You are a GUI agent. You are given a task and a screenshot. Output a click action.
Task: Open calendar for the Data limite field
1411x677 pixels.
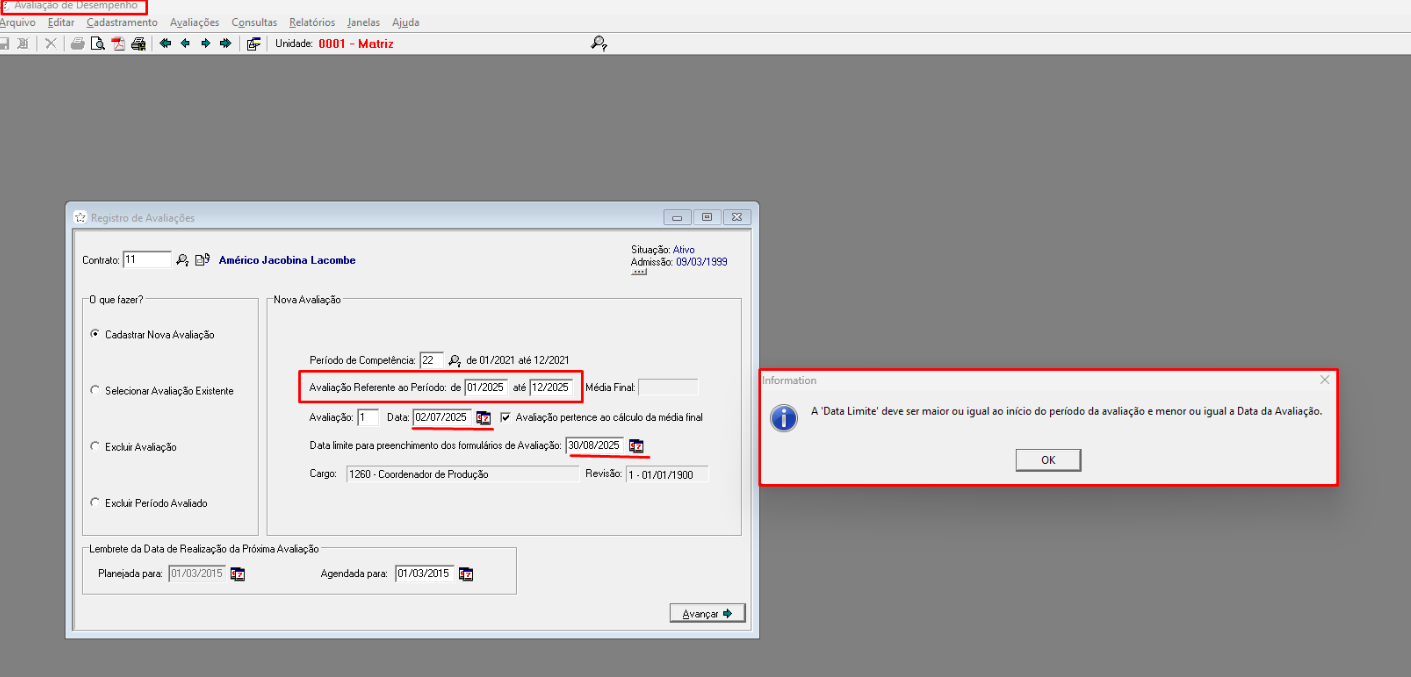[x=636, y=446]
